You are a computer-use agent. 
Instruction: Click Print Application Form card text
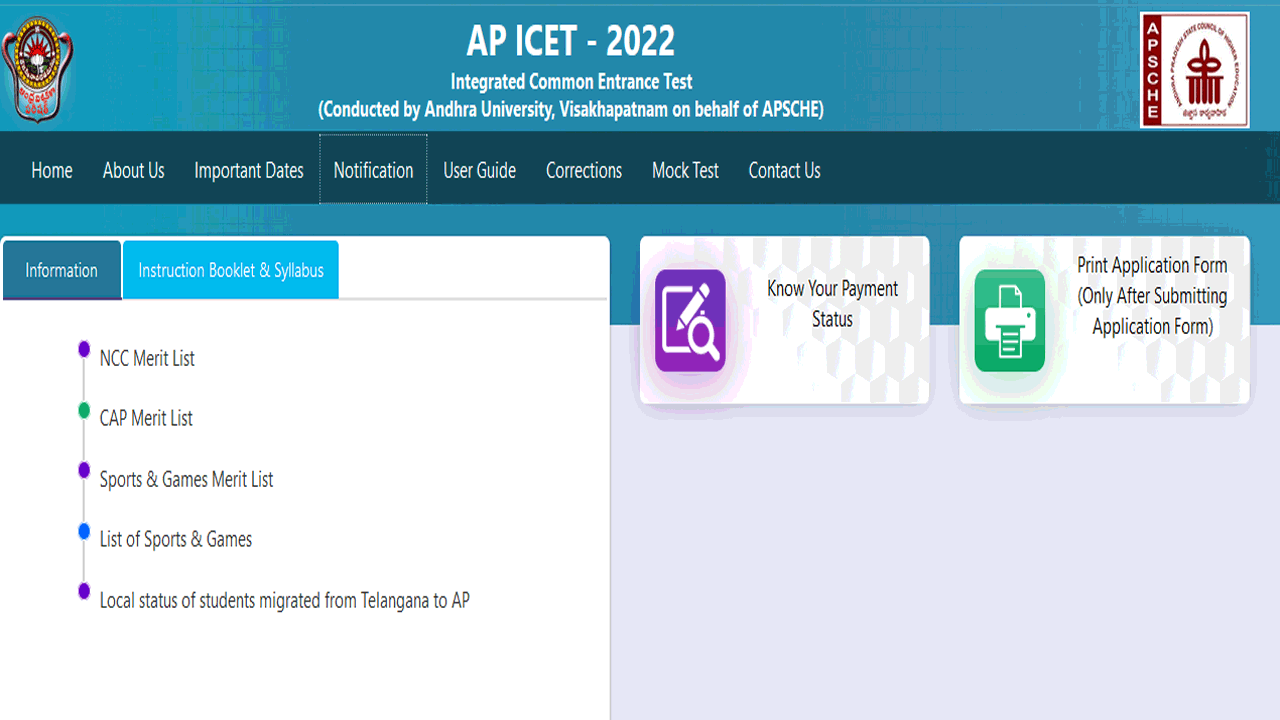pyautogui.click(x=1152, y=296)
